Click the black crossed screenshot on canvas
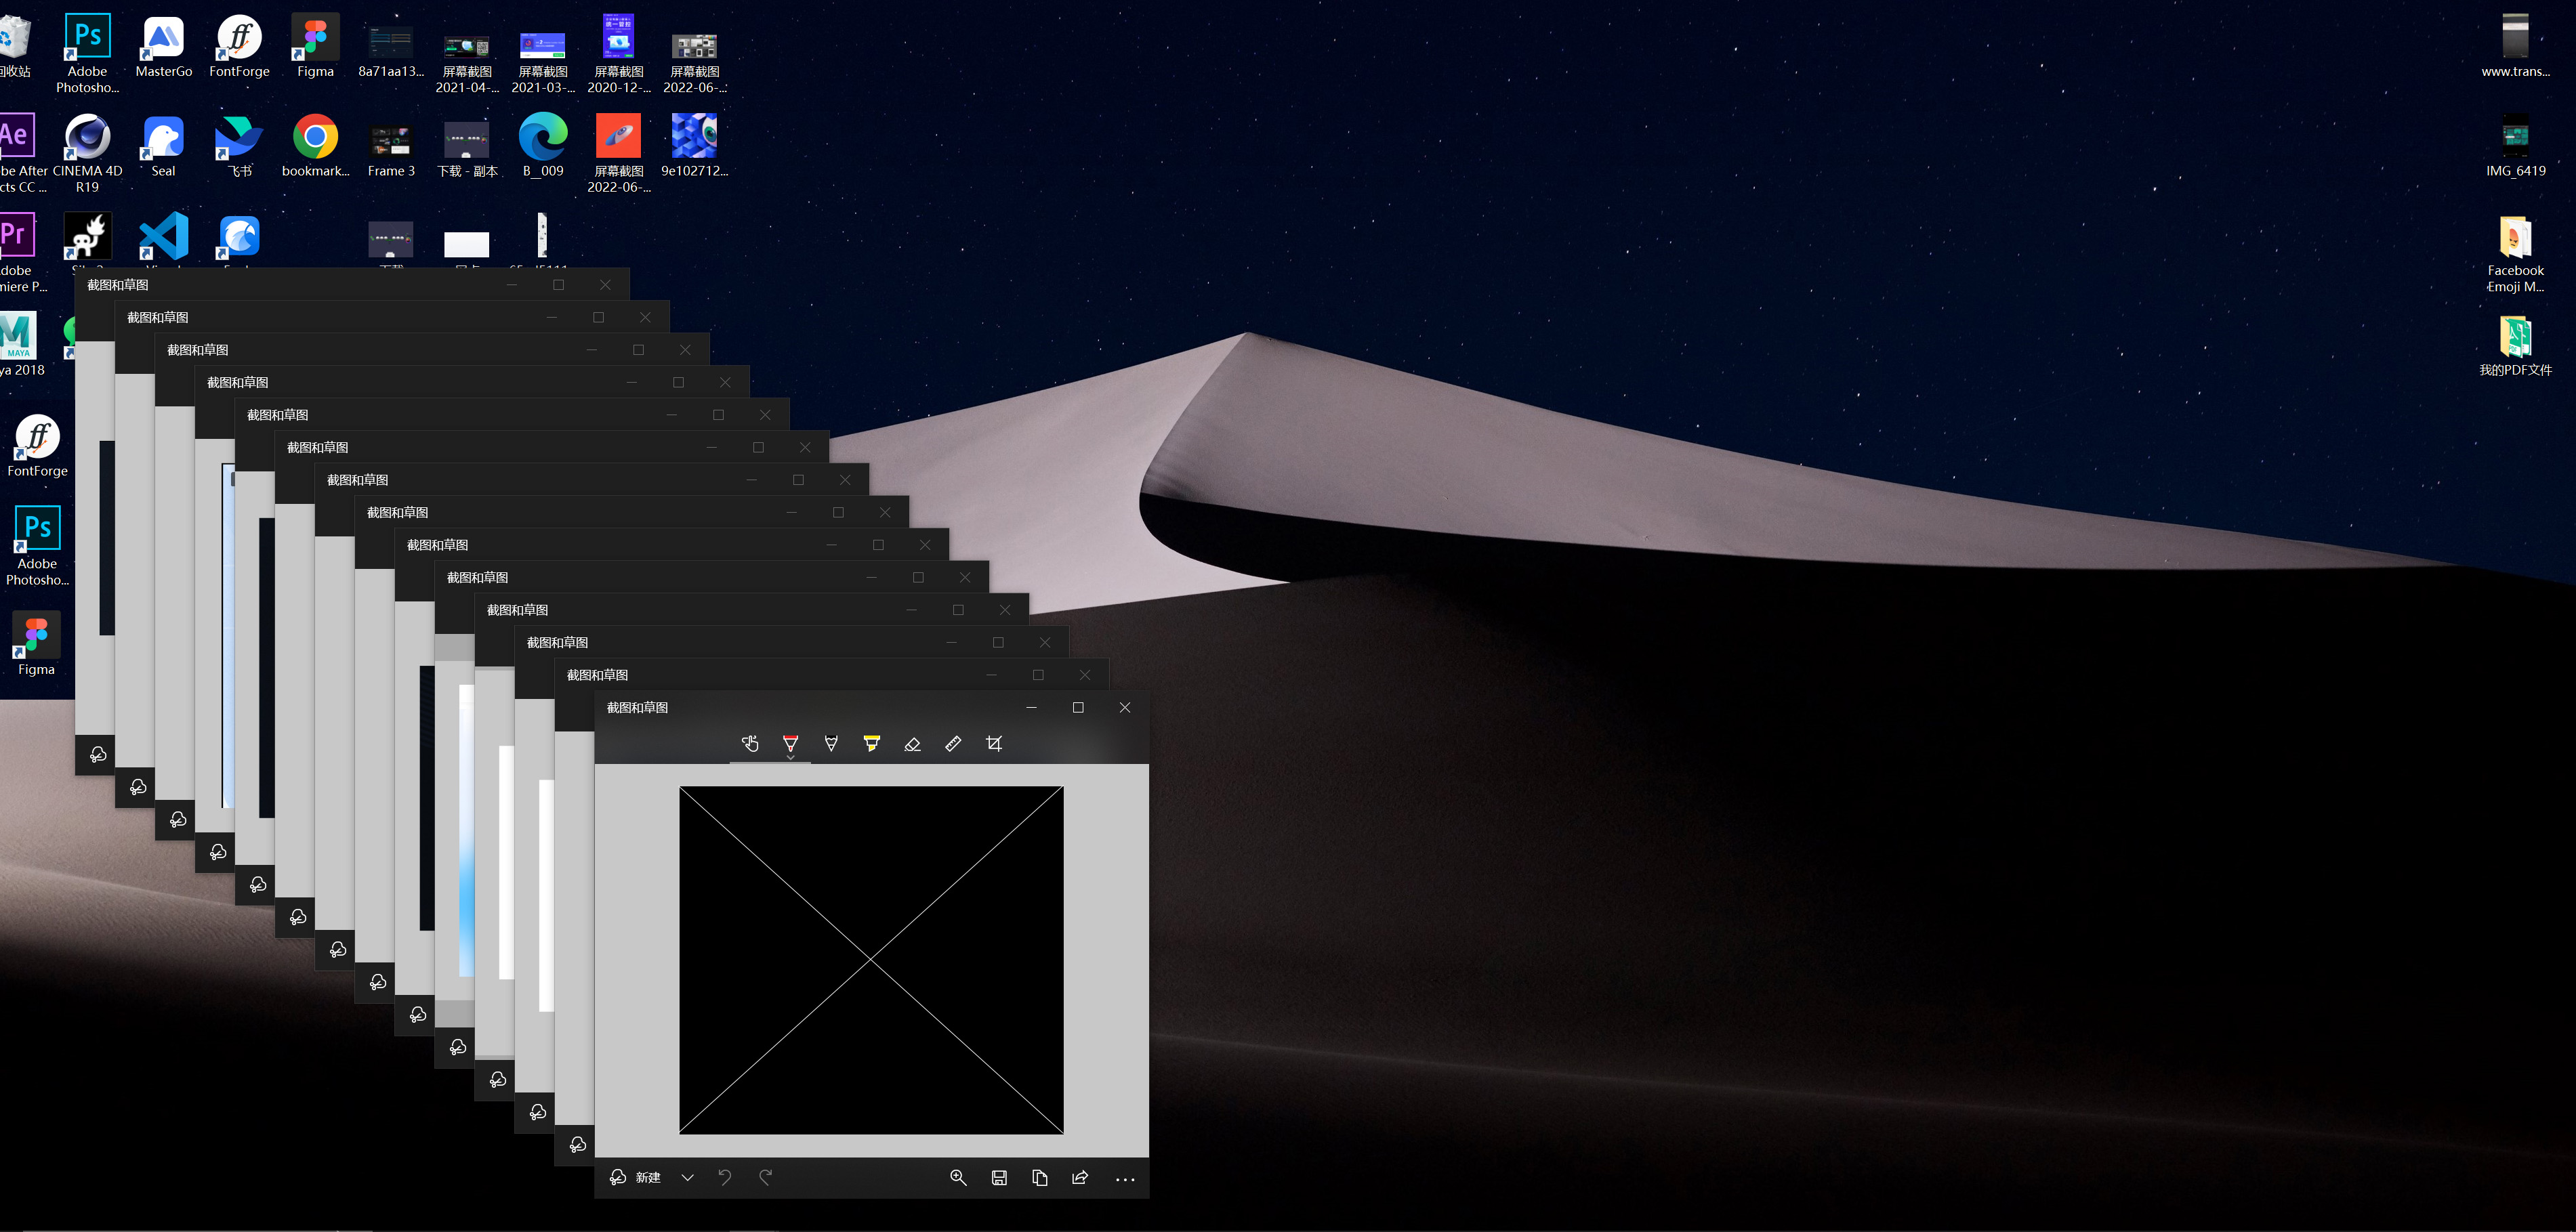2576x1232 pixels. [871, 960]
